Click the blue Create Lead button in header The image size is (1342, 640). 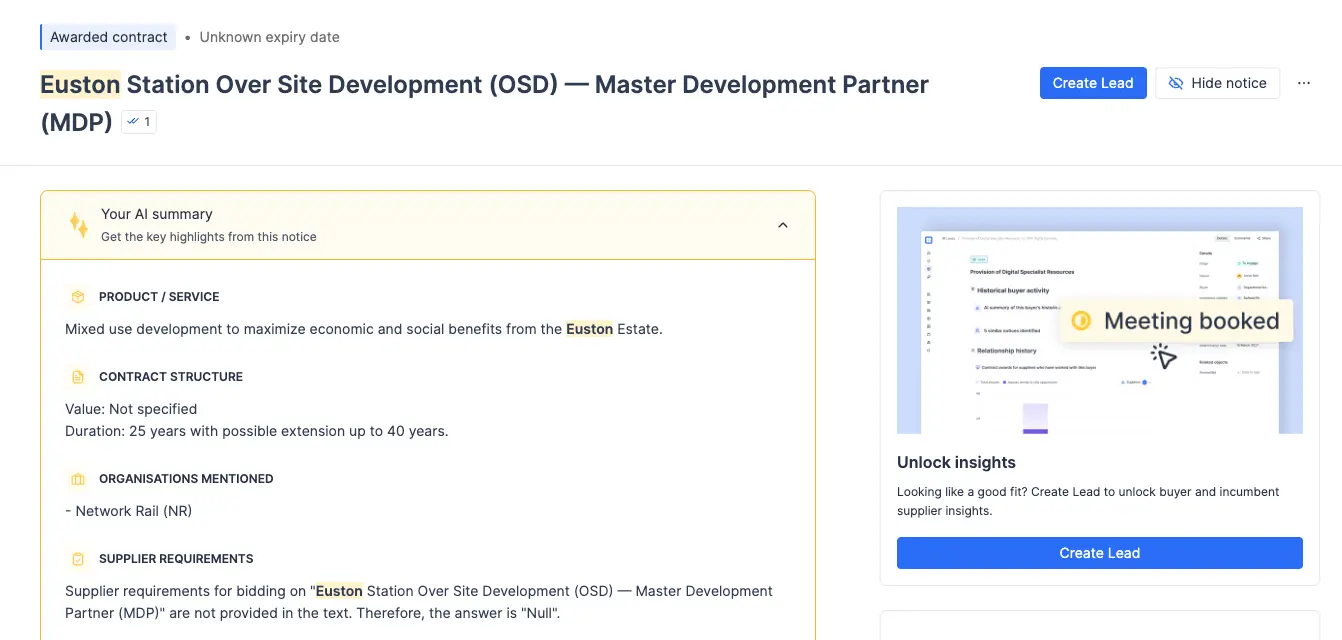click(1093, 83)
